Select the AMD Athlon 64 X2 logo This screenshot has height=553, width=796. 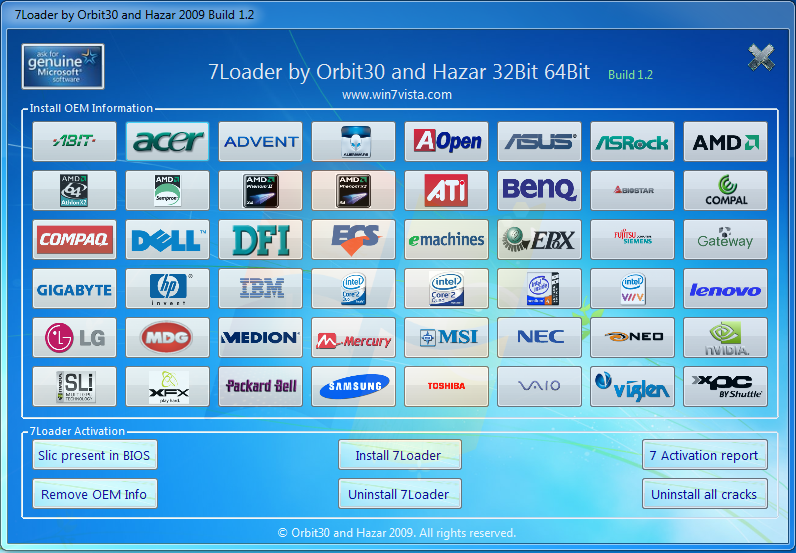tap(74, 190)
